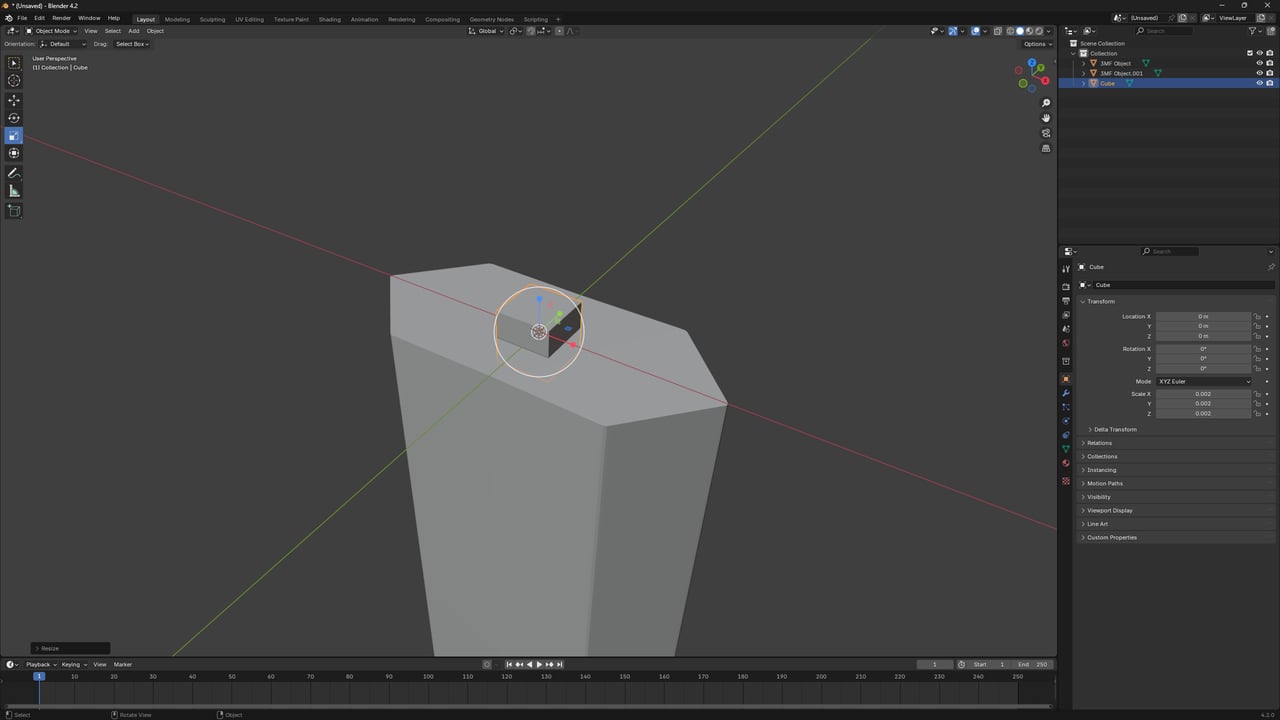This screenshot has width=1280, height=720.
Task: Expand the Resize operator panel
Action: click(70, 648)
